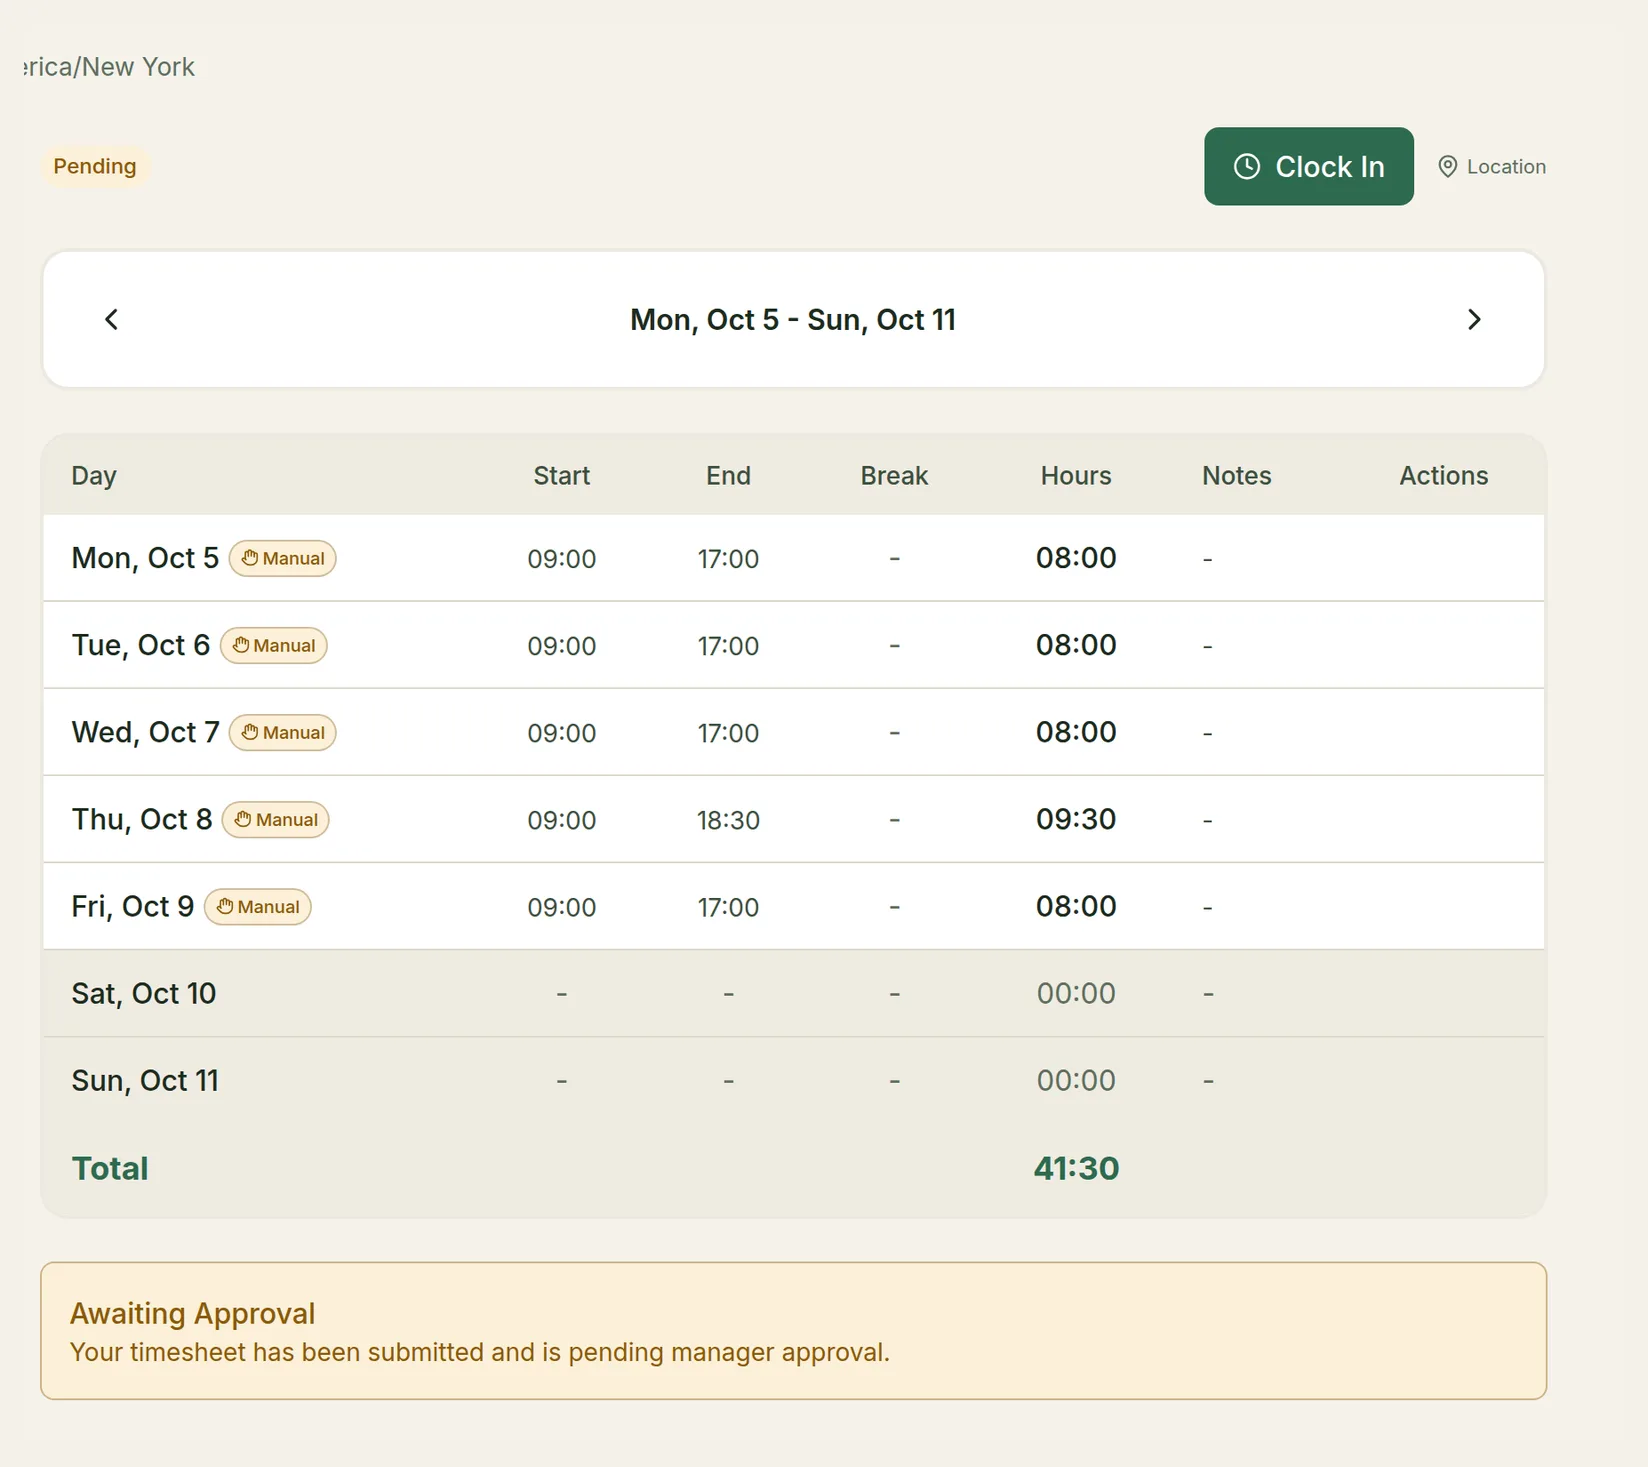Select the Manual badge on Wed, Oct 7
Image resolution: width=1648 pixels, height=1467 pixels.
[x=283, y=732]
